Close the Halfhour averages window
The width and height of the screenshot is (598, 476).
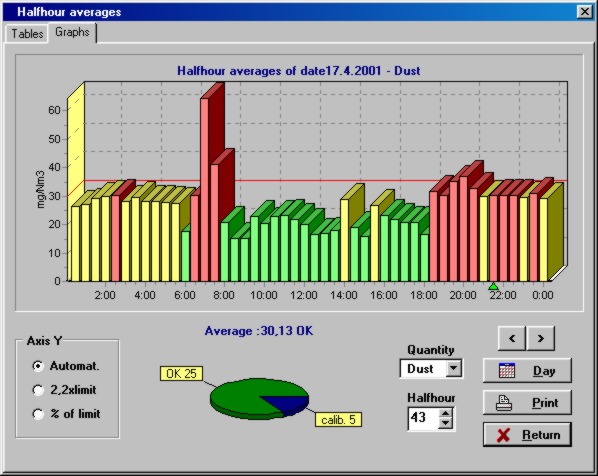(585, 12)
